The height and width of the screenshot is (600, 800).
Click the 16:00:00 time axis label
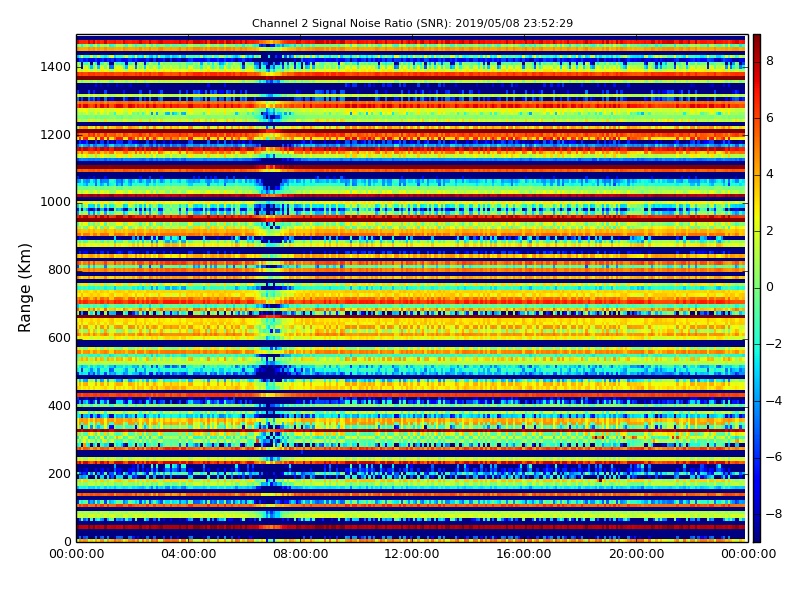coord(524,554)
